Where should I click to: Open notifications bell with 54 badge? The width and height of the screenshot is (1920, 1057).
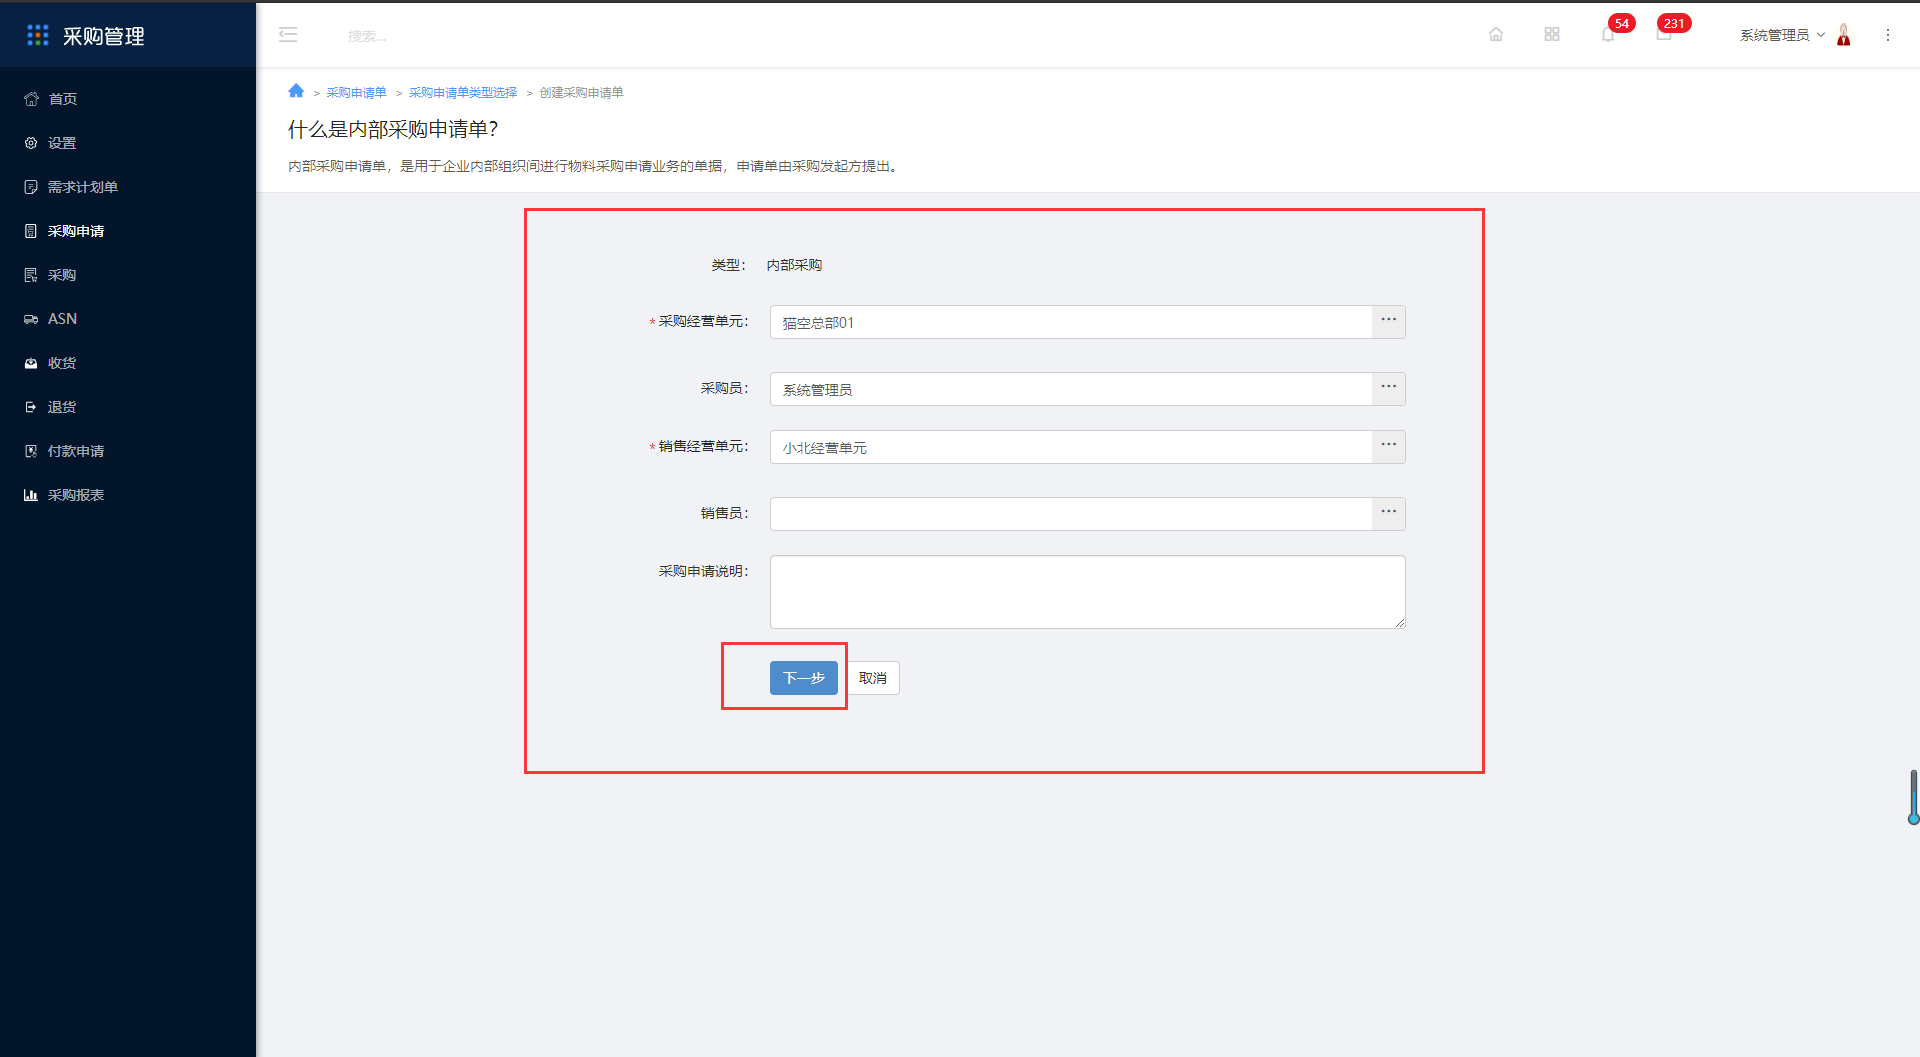point(1608,34)
